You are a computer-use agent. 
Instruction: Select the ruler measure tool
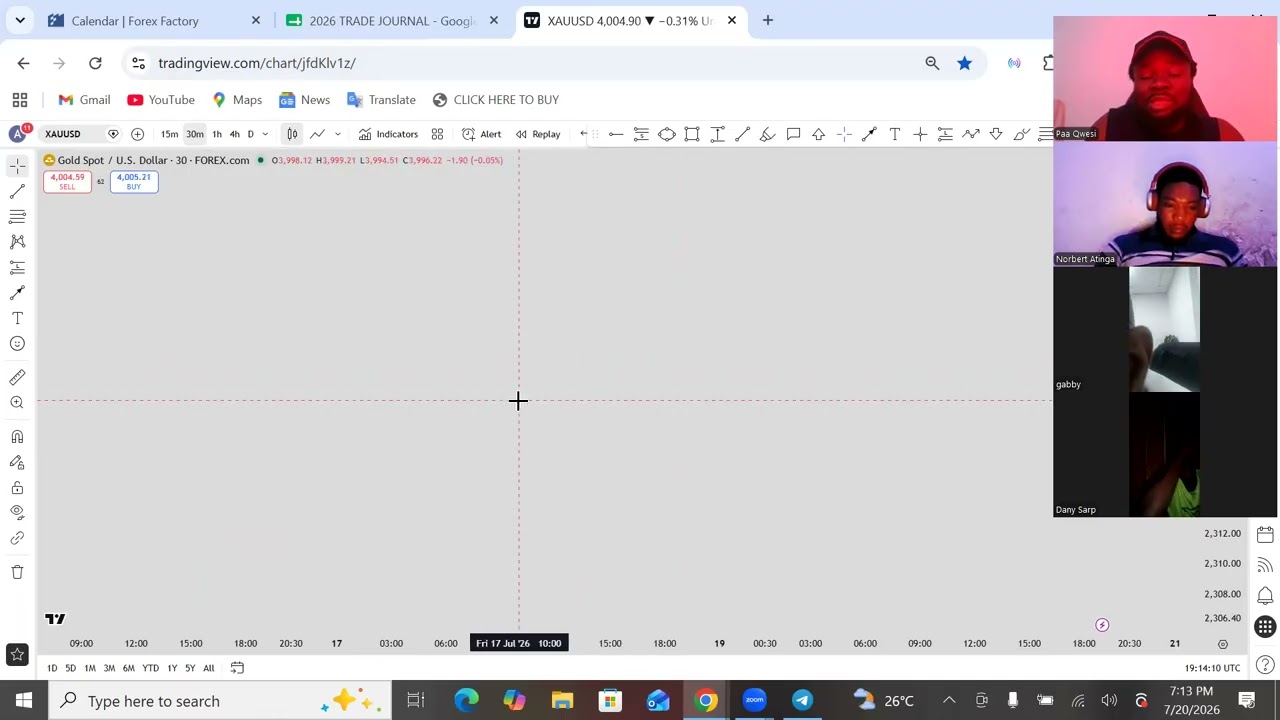(x=17, y=377)
